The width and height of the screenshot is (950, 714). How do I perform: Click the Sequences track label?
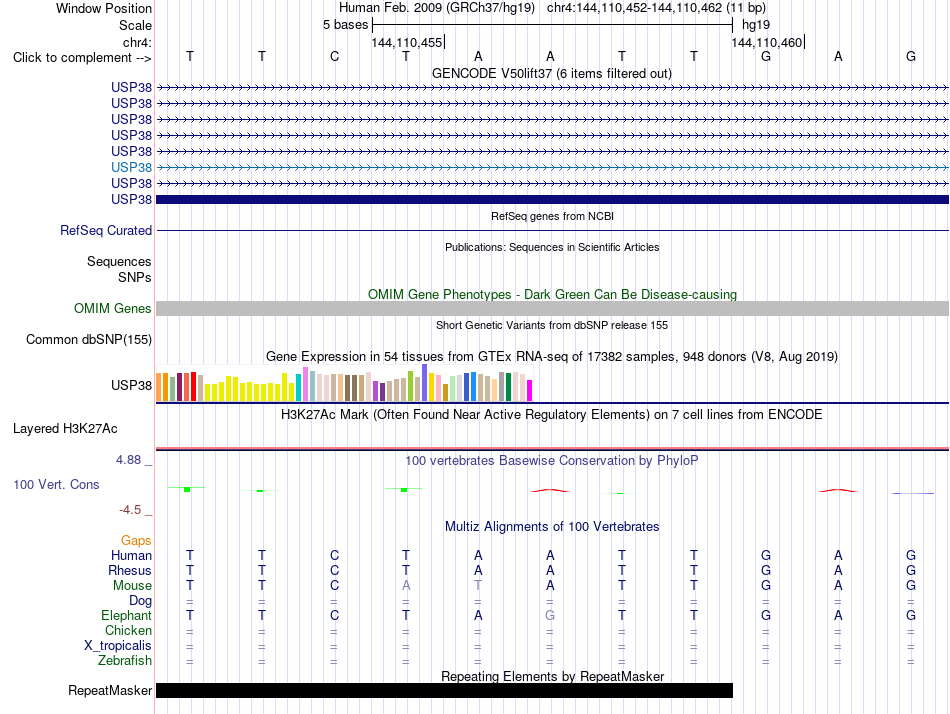[119, 261]
